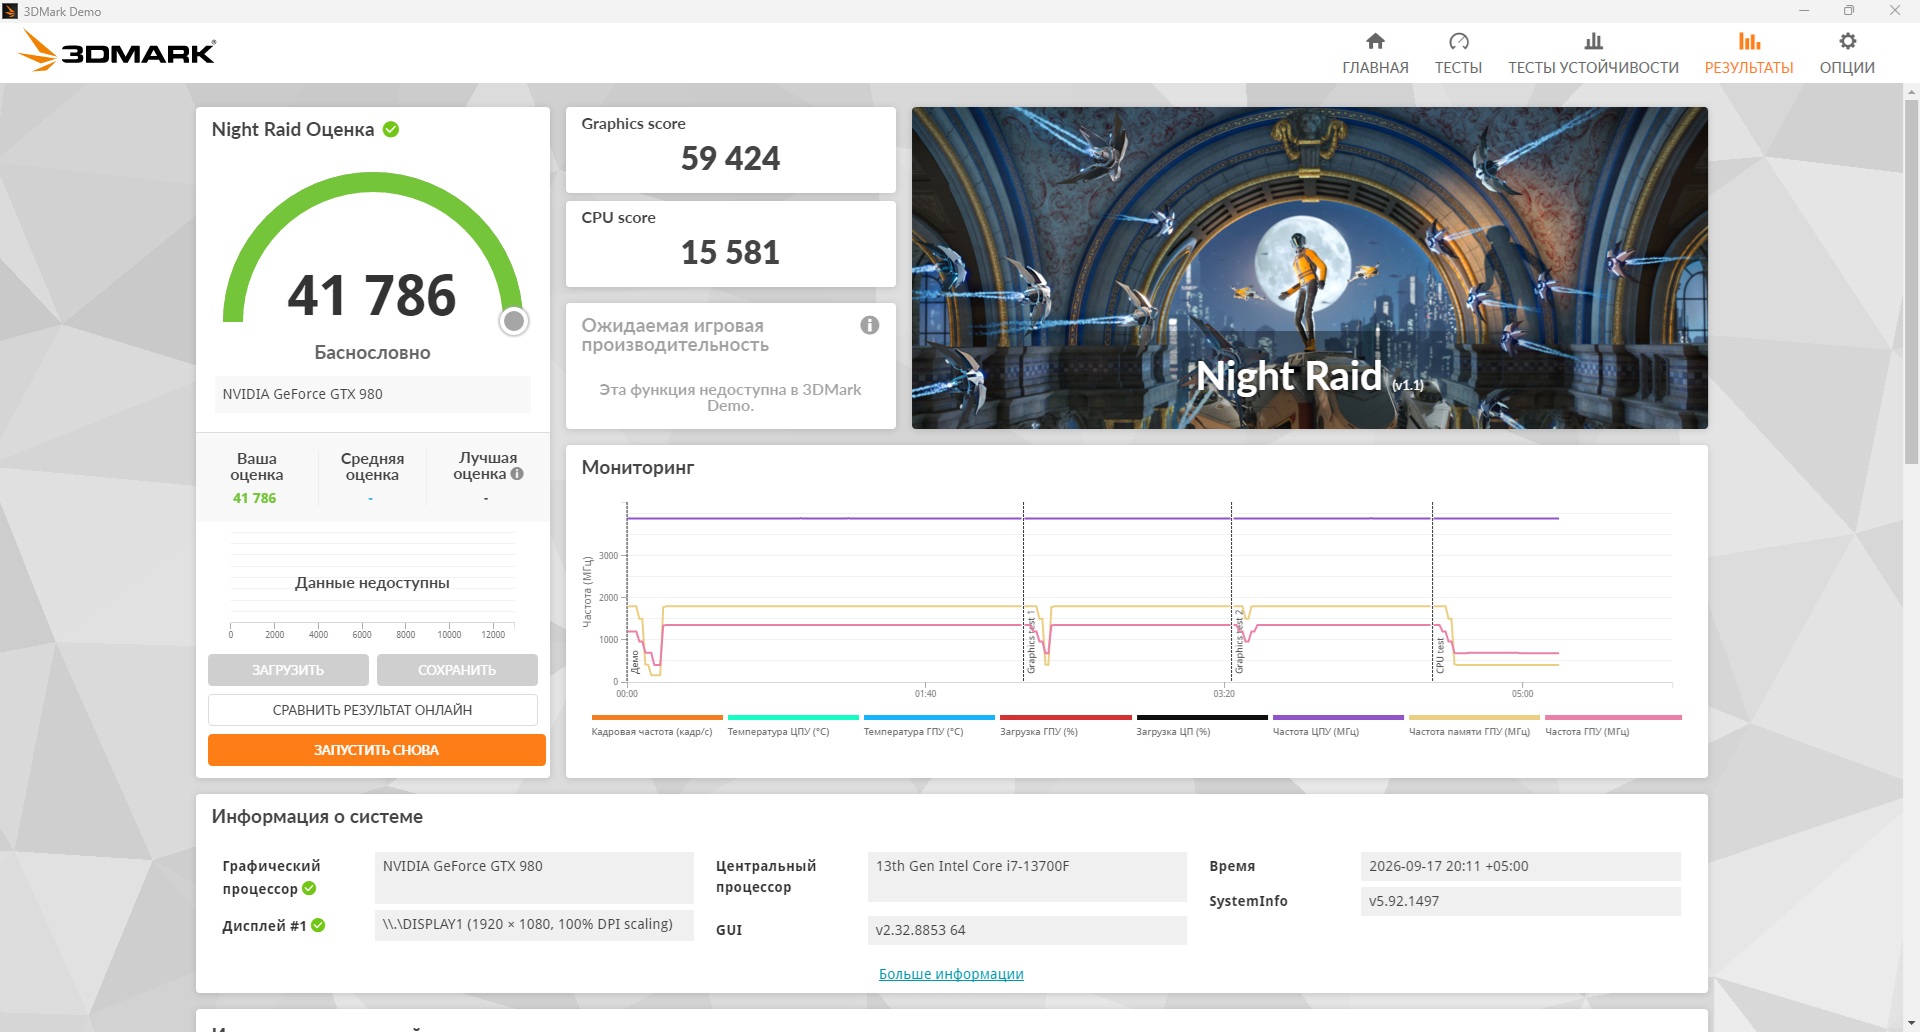Viewport: 1920px width, 1032px height.
Task: Toggle Частота памяти ГПУ legend swatch
Action: click(x=1474, y=717)
